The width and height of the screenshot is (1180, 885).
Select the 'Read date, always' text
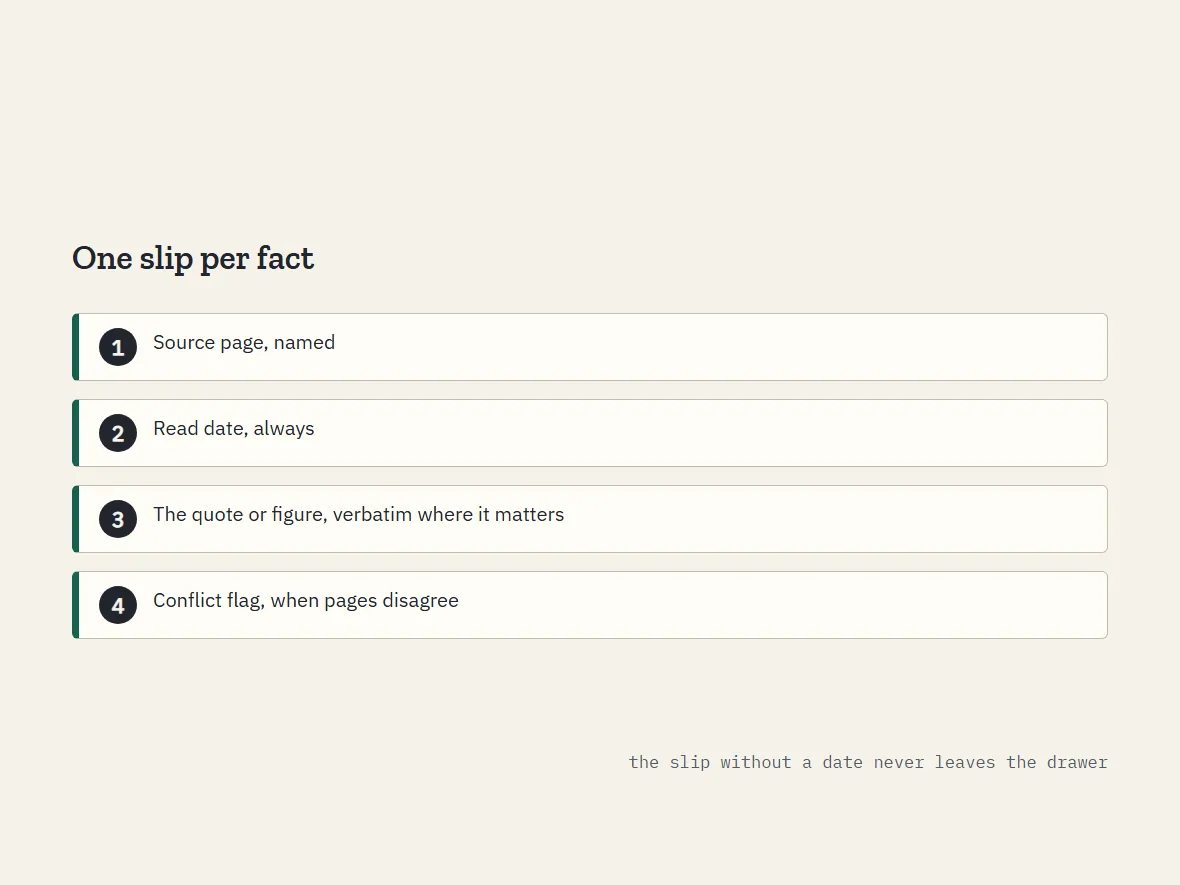[x=233, y=428]
